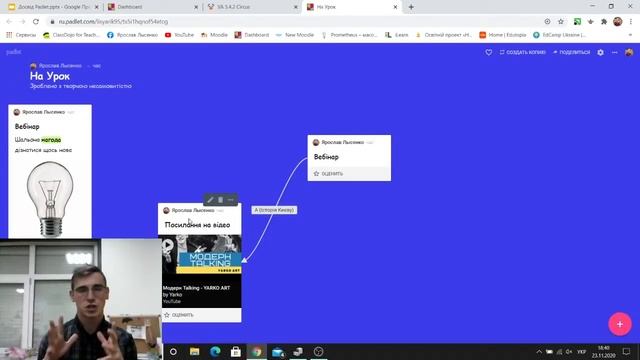Viewport: 640px width, 360px height.
Task: Click the address bar URL
Action: click(x=113, y=22)
